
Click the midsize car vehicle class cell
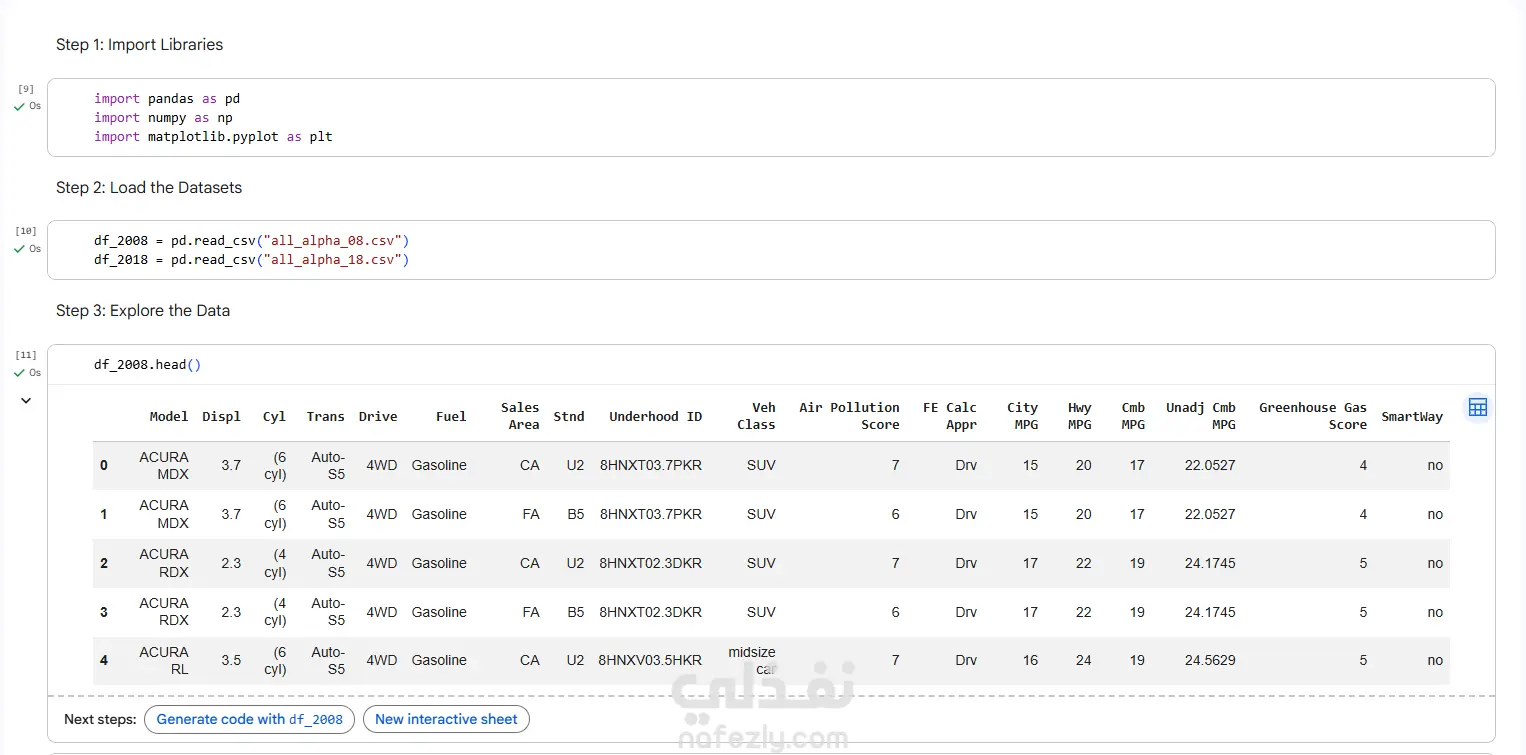pos(752,661)
